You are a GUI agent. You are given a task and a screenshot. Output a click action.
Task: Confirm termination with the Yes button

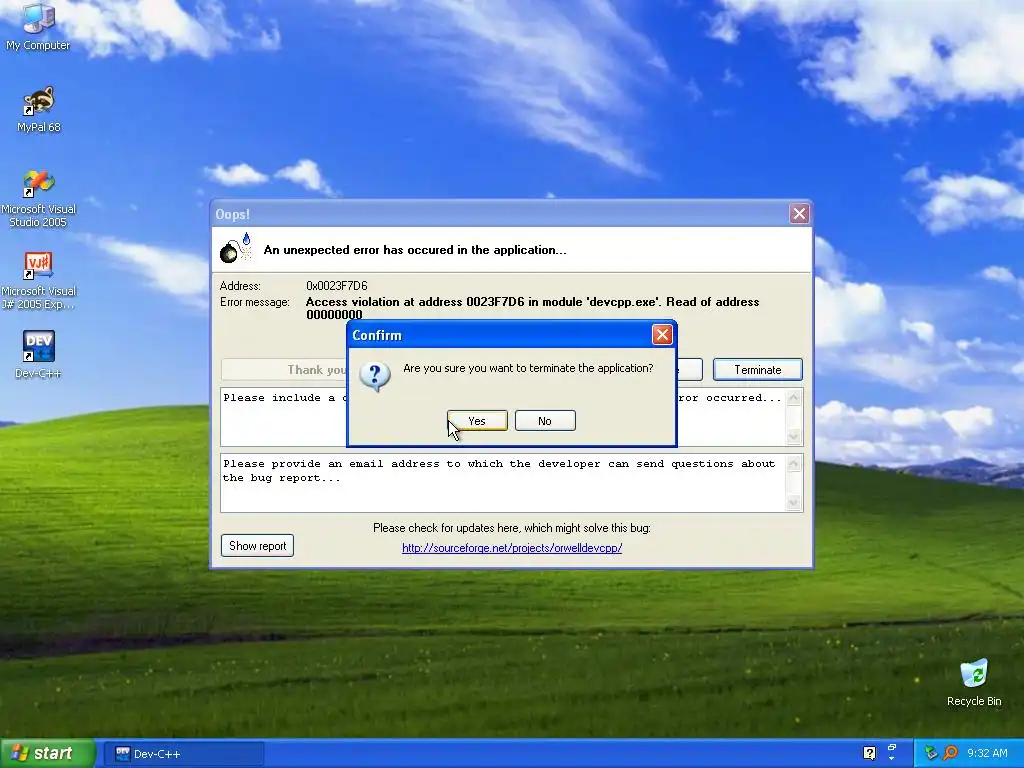477,421
